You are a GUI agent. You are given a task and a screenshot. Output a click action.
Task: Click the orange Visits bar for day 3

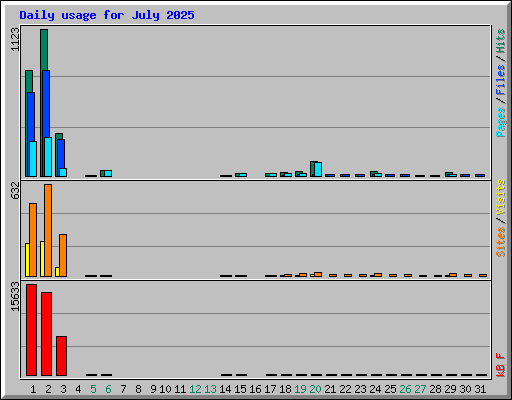coord(63,255)
